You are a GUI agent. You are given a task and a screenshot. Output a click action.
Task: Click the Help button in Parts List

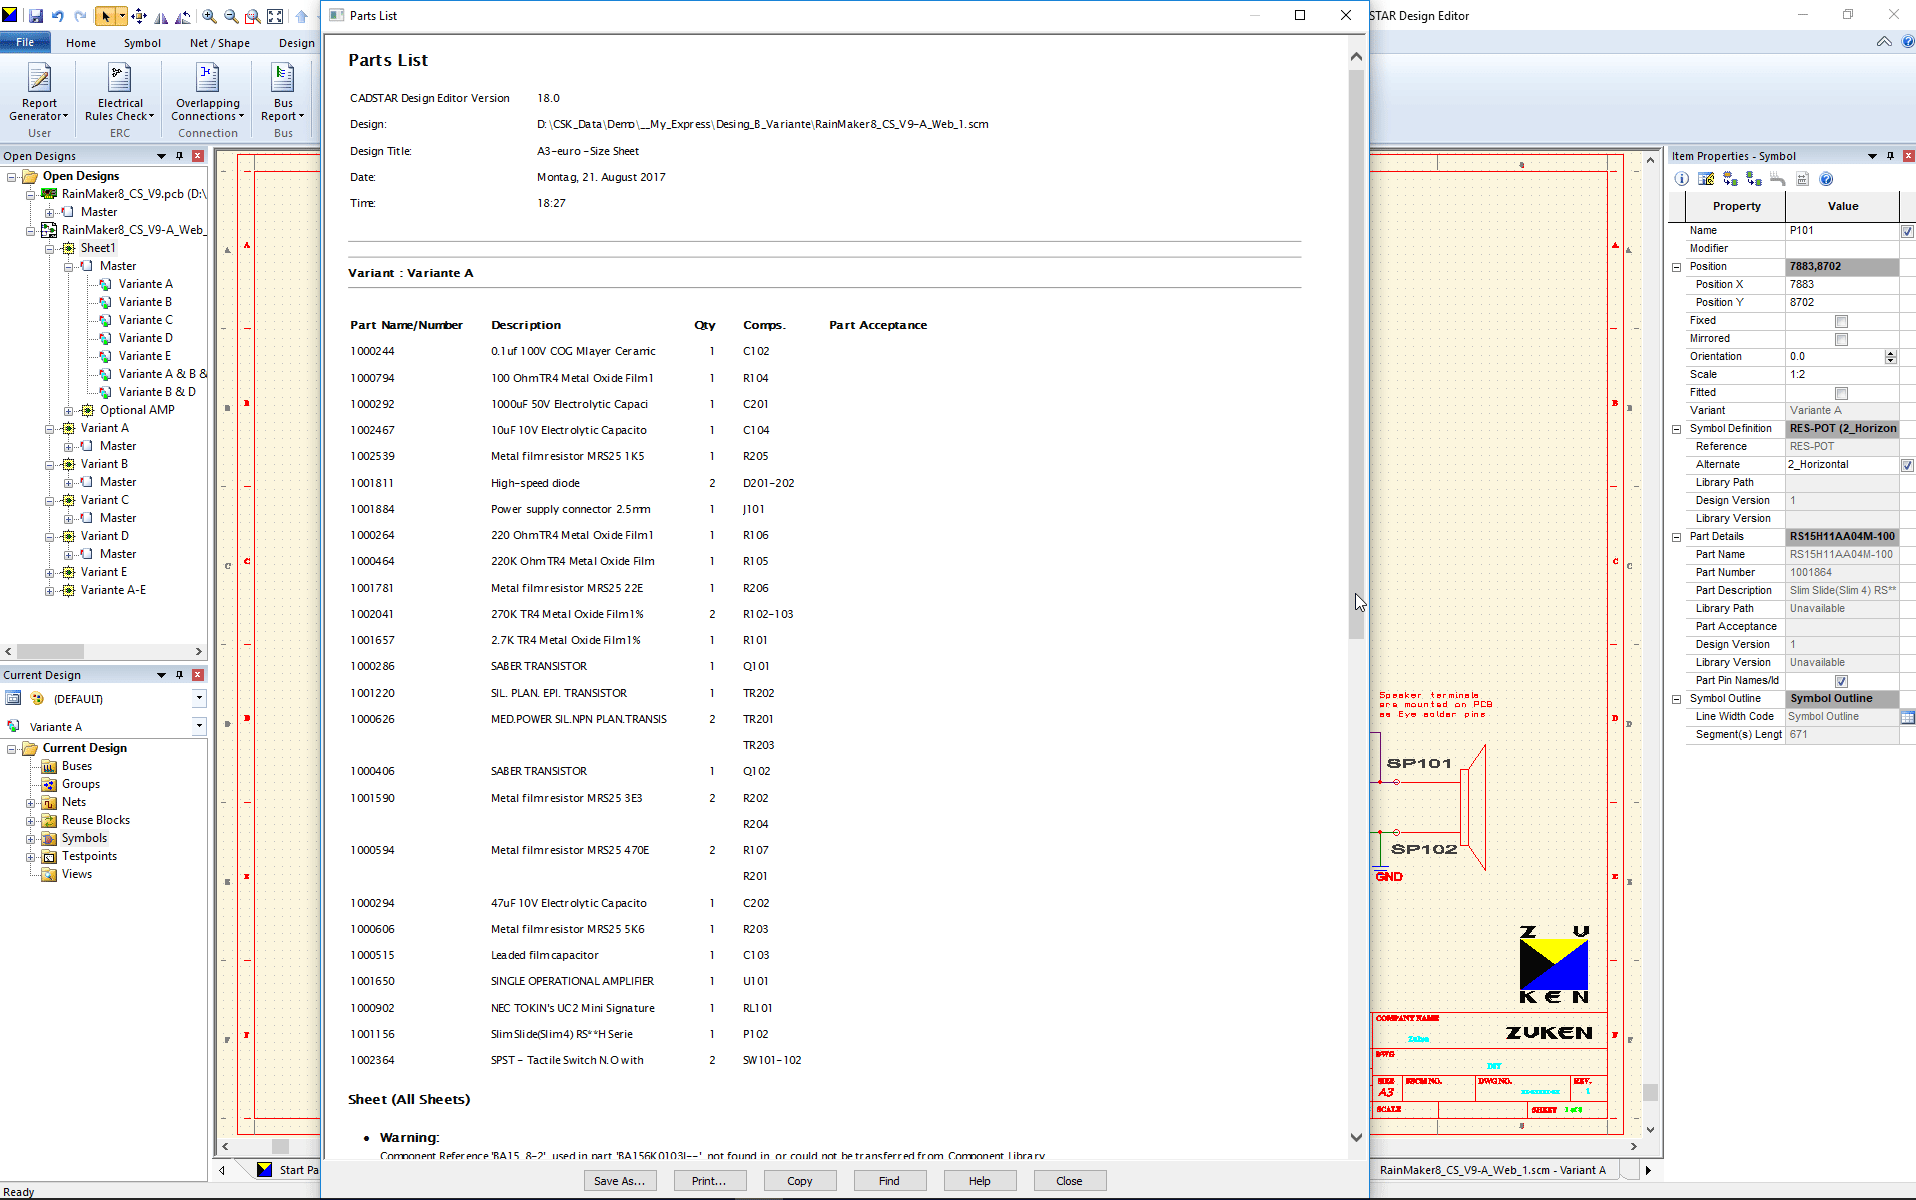pos(979,1181)
